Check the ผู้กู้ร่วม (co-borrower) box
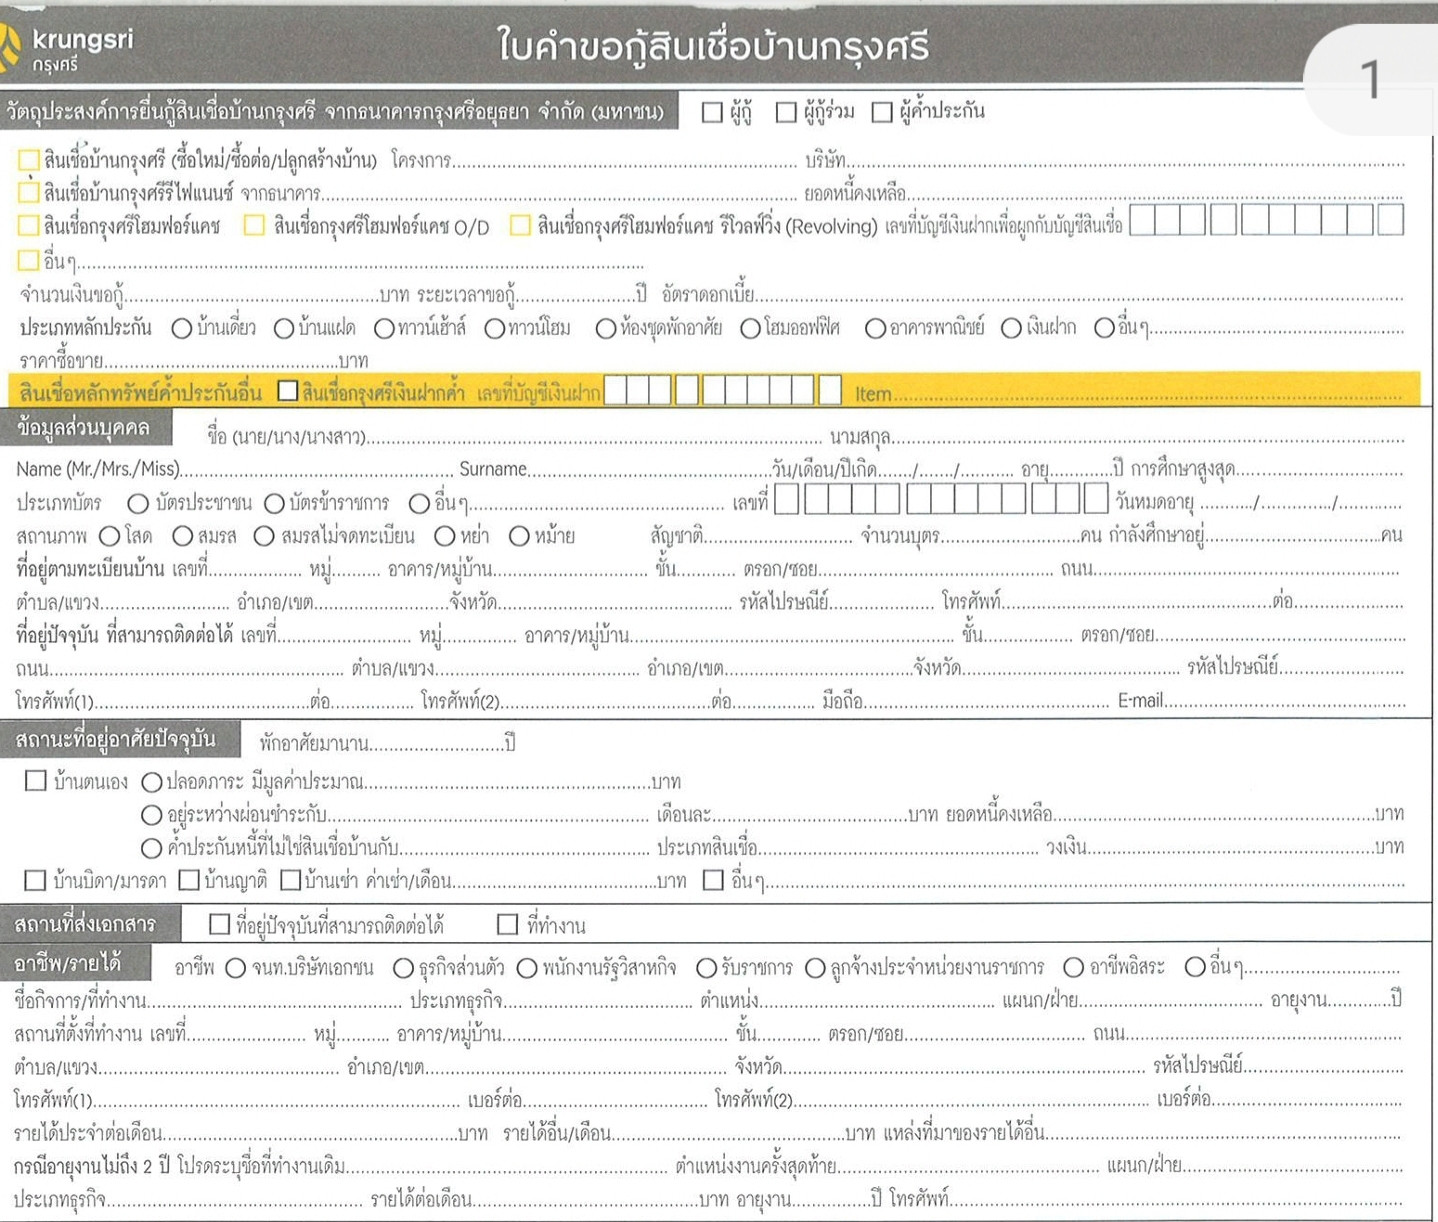 [x=786, y=112]
